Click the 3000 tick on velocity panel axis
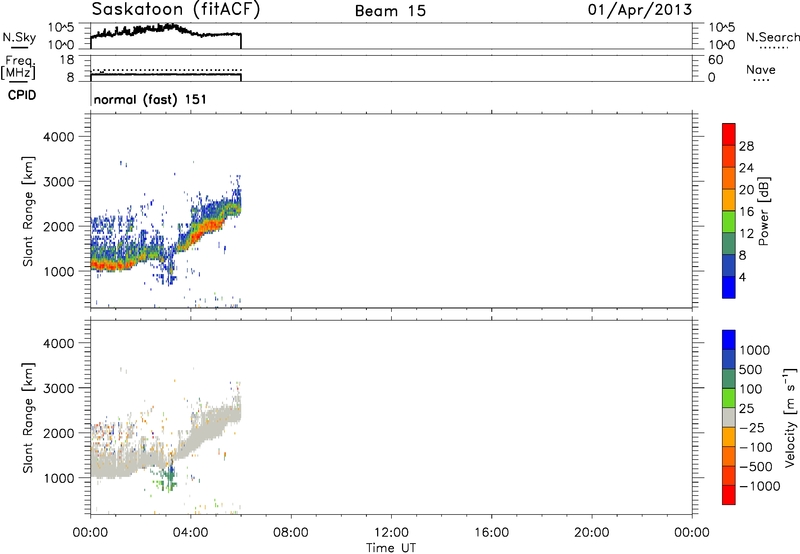The height and width of the screenshot is (554, 800). click(x=58, y=388)
